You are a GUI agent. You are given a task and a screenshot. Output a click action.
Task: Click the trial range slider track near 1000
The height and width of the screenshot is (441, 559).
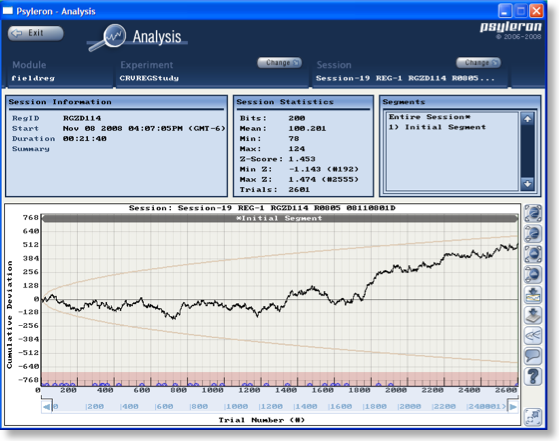tap(236, 406)
